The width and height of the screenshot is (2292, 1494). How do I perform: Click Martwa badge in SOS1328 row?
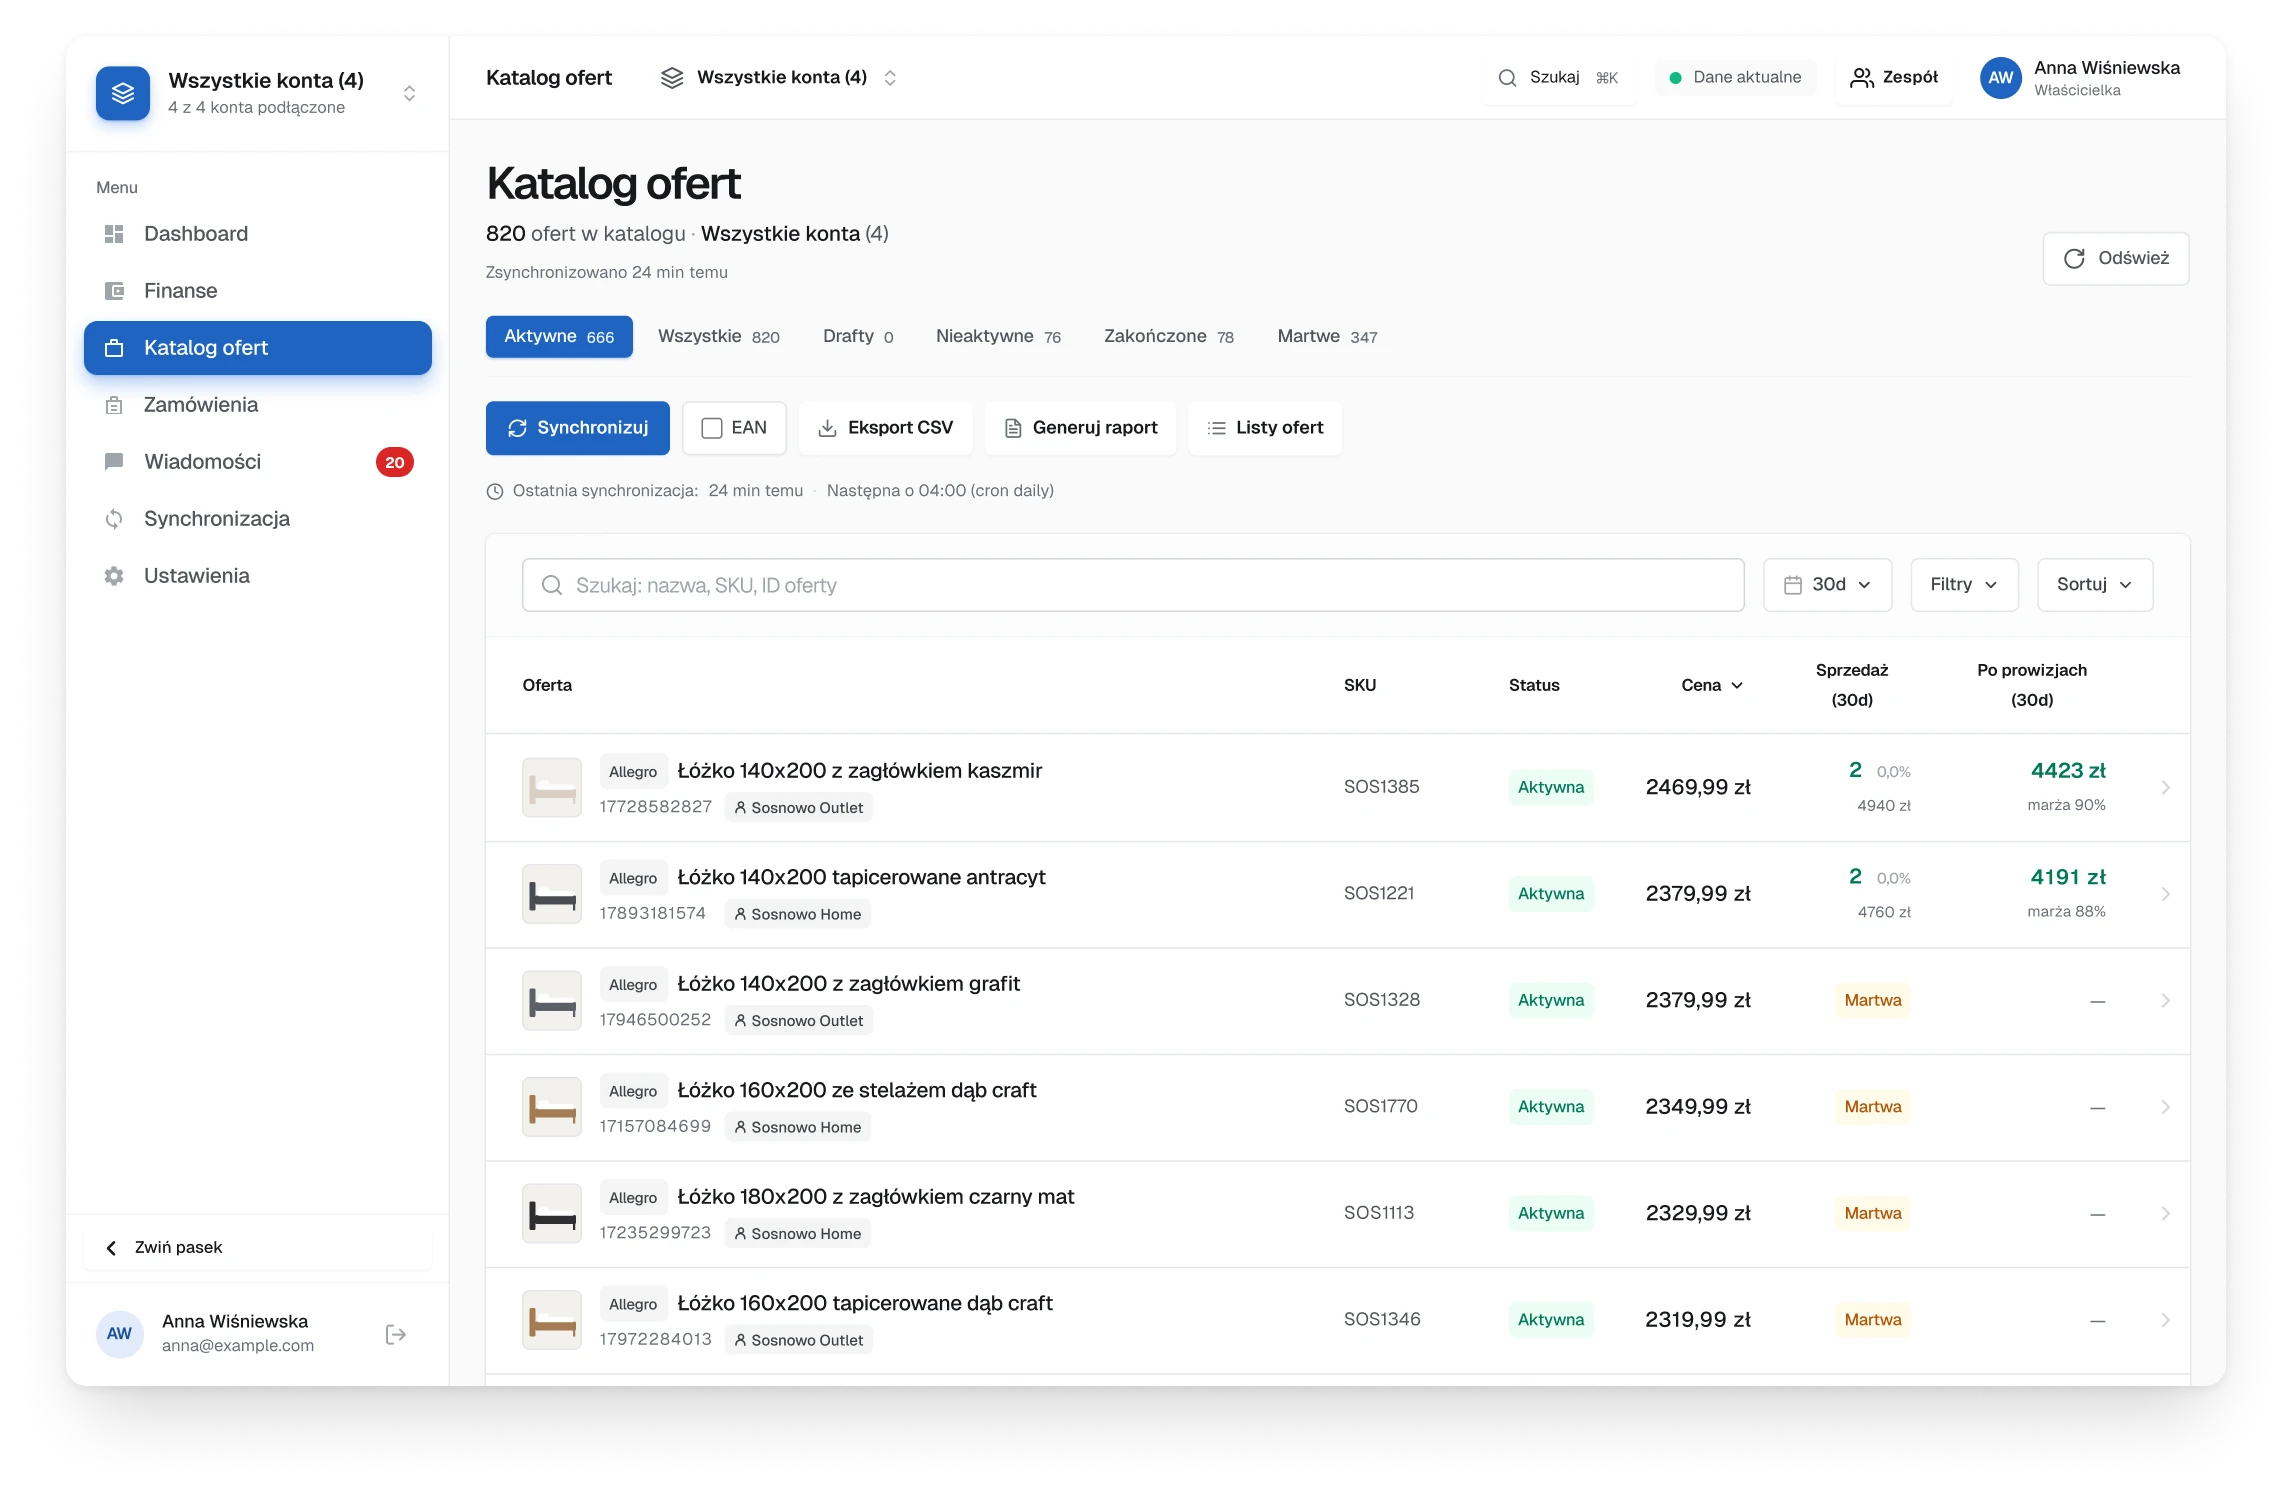click(x=1873, y=1000)
